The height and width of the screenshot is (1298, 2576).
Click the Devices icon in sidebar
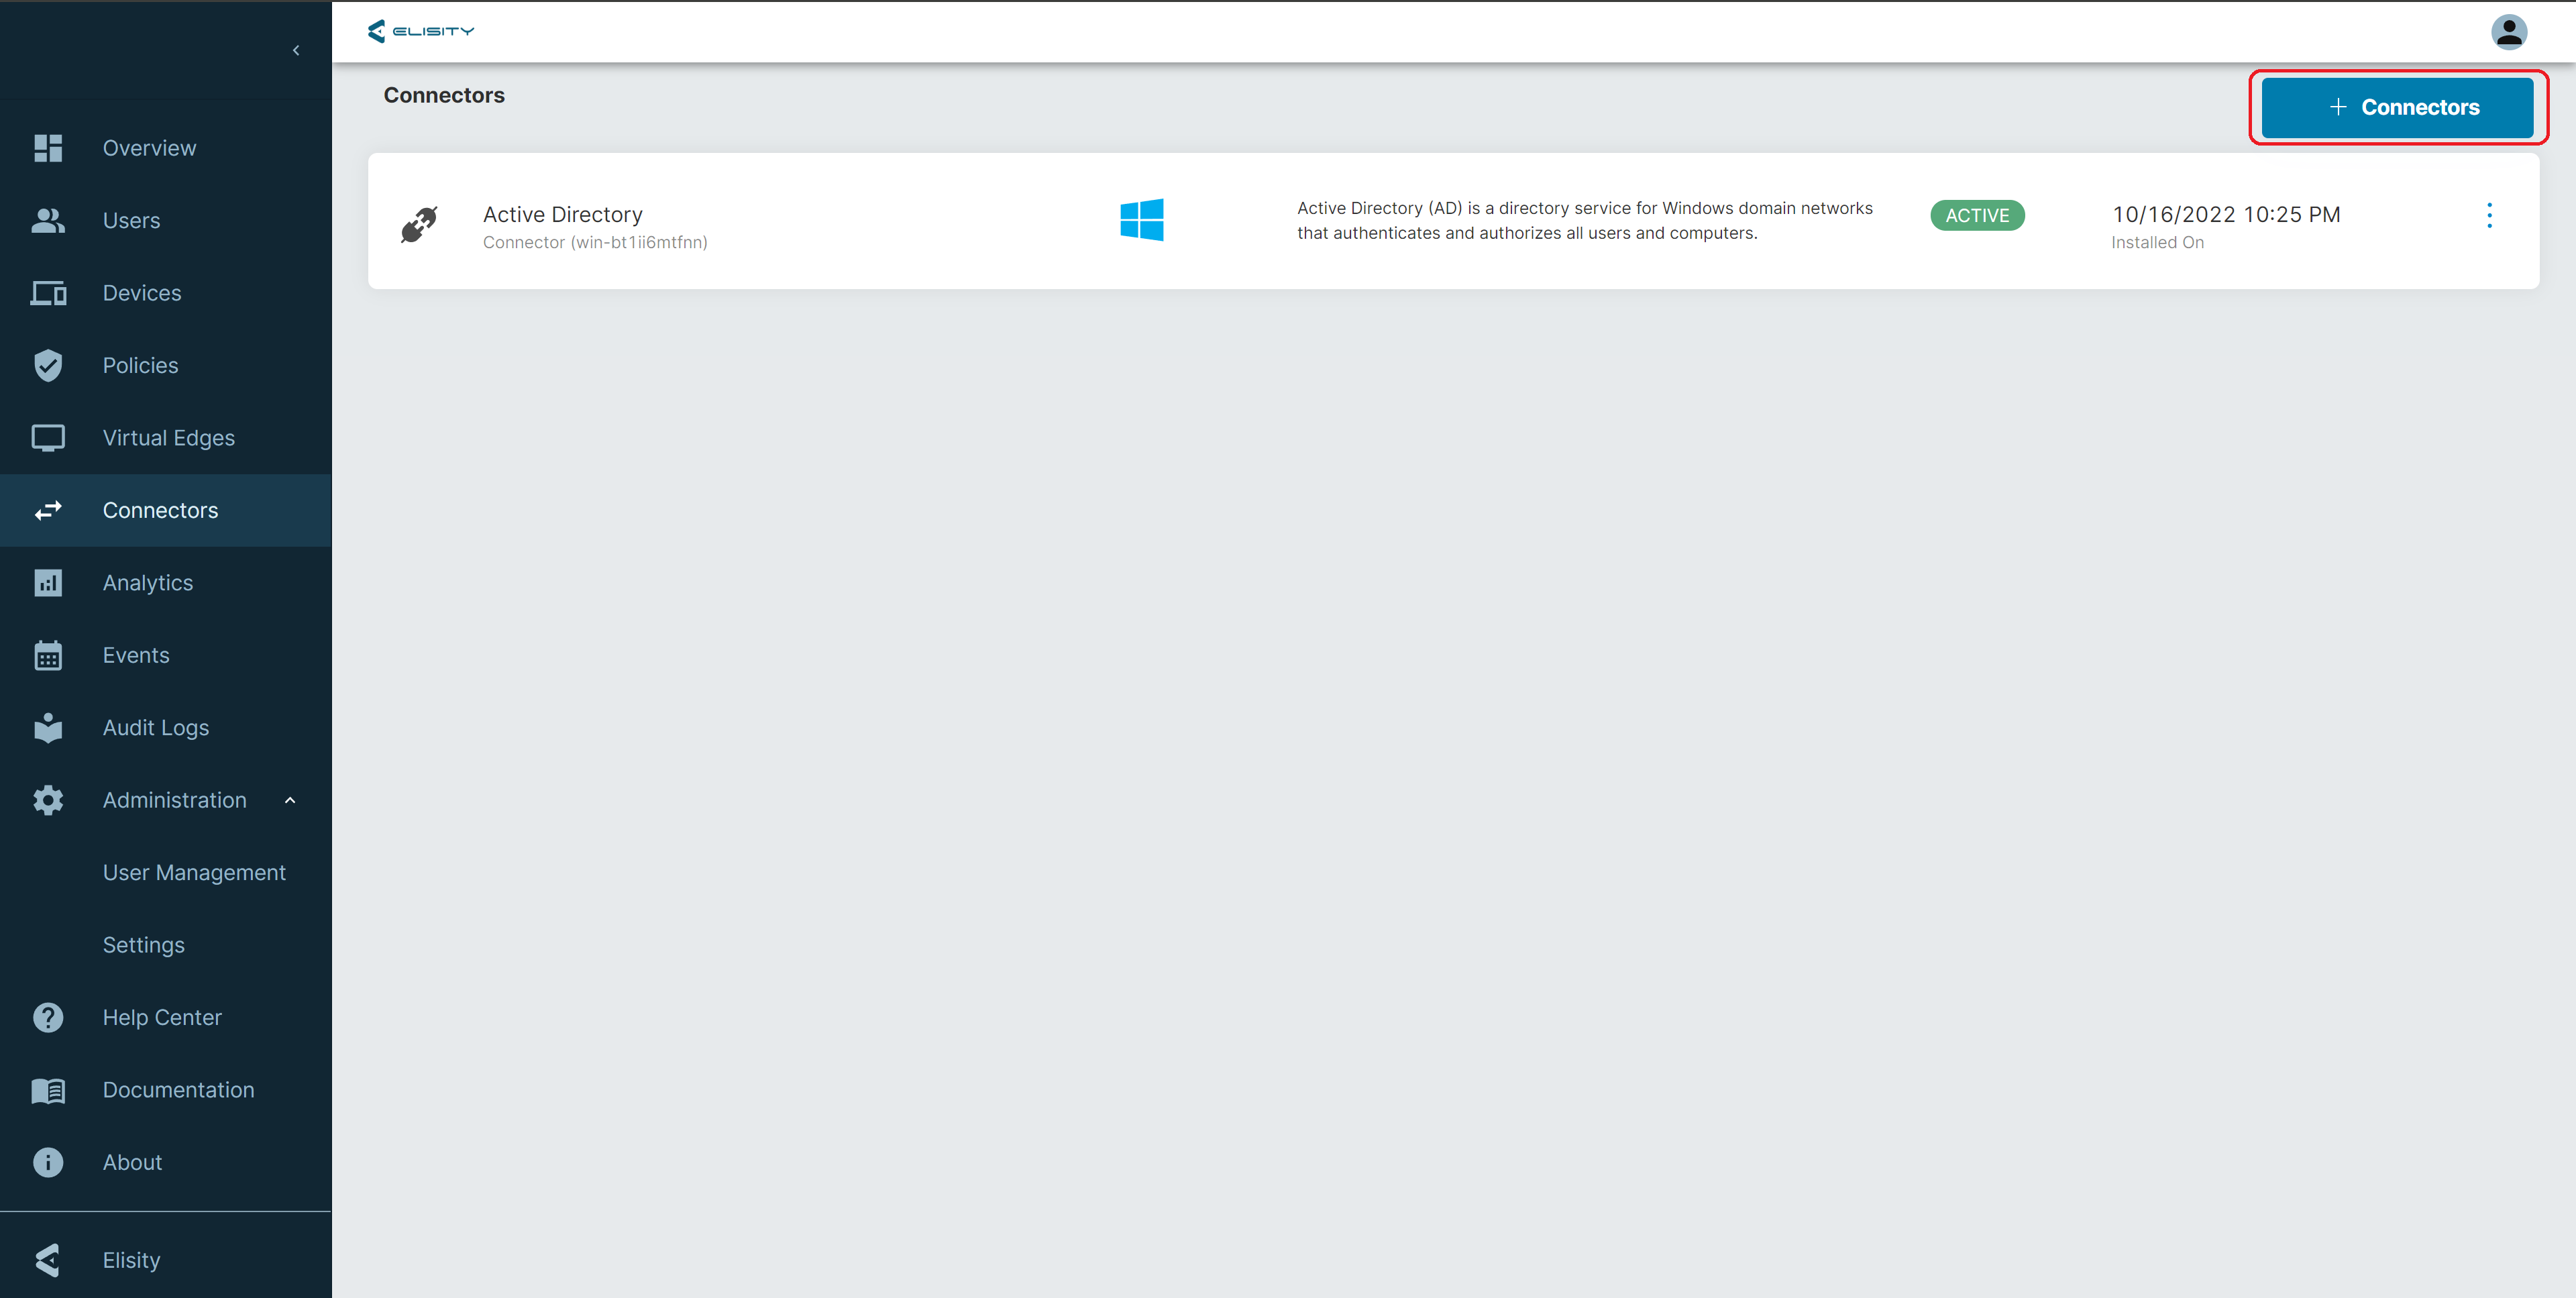click(x=48, y=293)
